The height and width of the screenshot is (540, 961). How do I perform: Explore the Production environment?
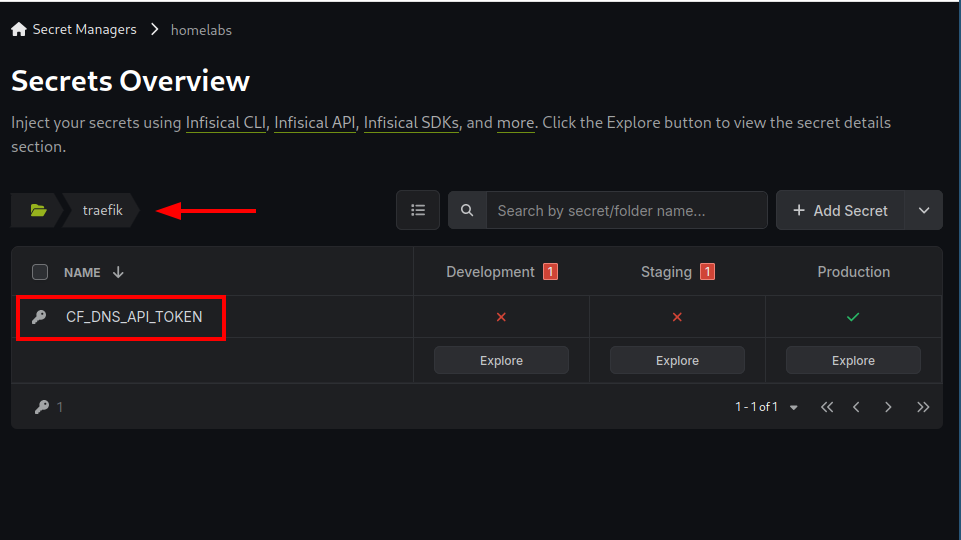853,360
